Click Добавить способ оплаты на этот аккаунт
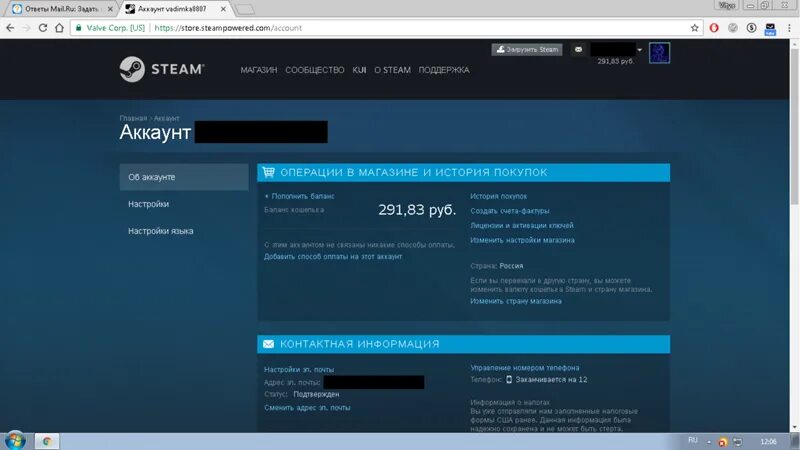 (x=333, y=257)
